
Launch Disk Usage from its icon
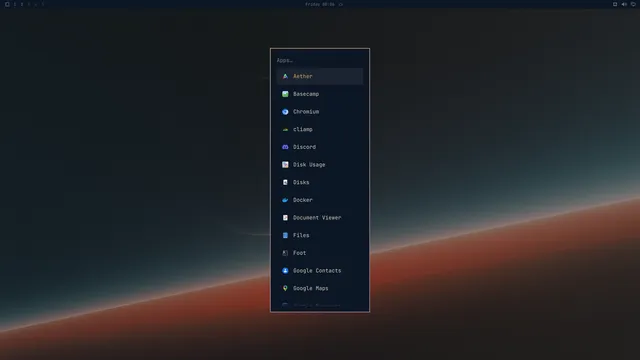coord(285,164)
